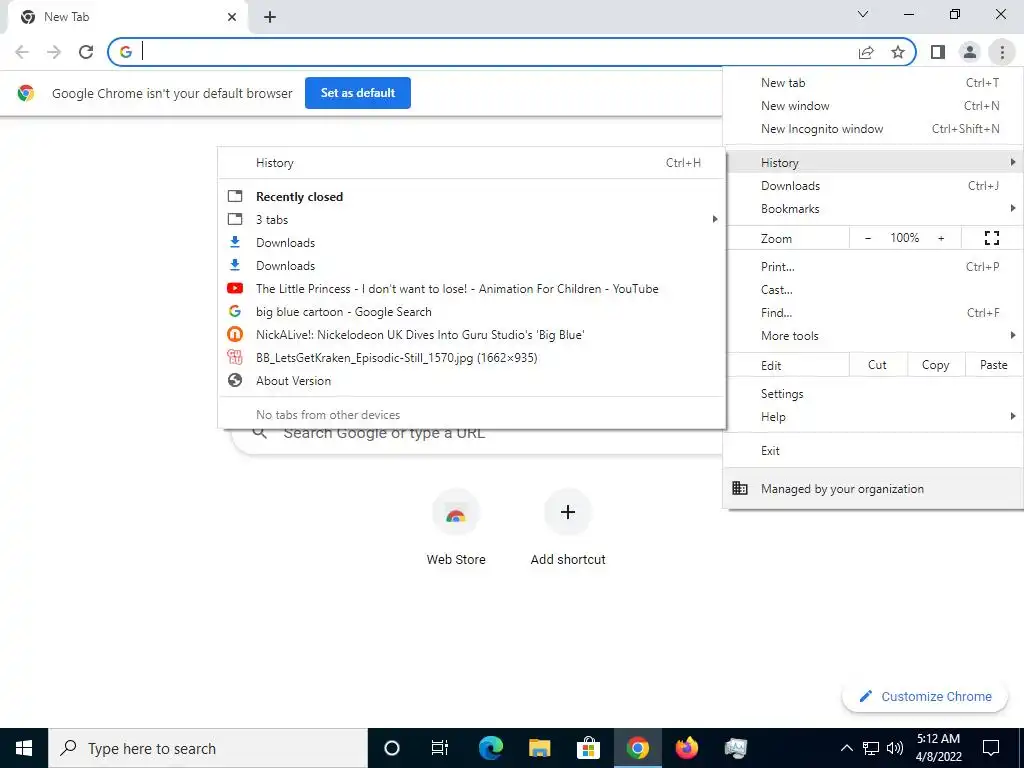Click the Web Store shortcut icon
The width and height of the screenshot is (1024, 768).
(x=456, y=513)
